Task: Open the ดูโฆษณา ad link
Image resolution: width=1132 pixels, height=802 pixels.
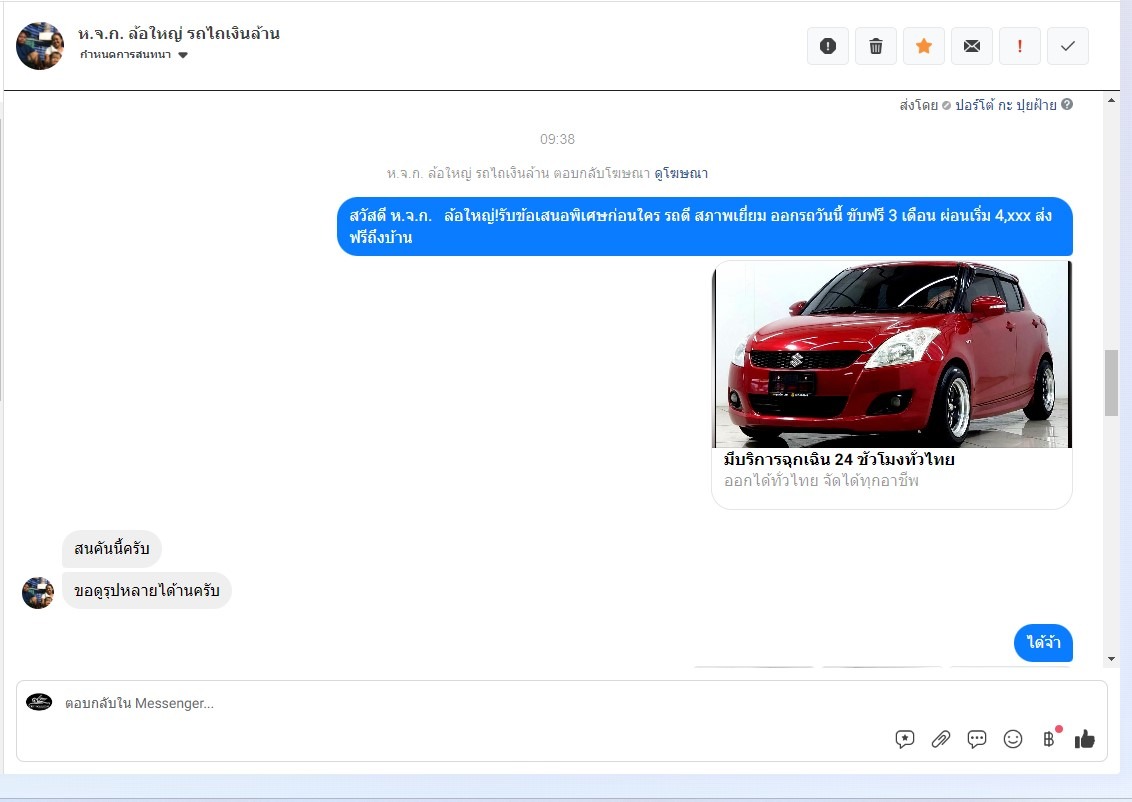Action: (681, 173)
